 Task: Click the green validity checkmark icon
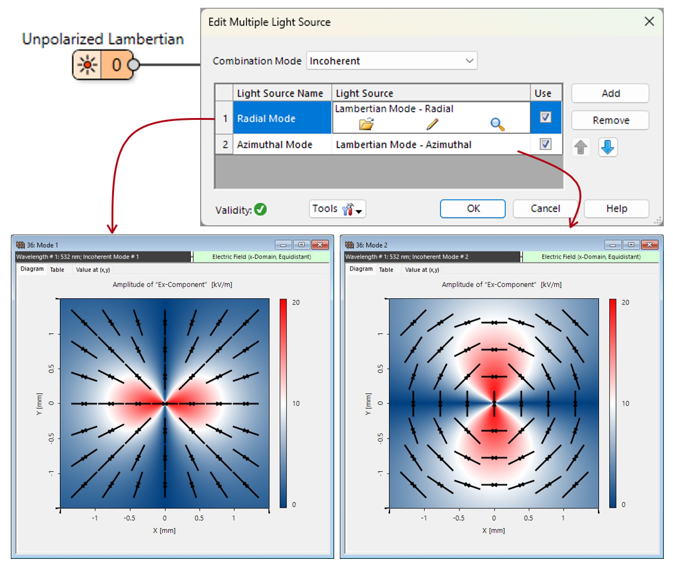click(260, 209)
